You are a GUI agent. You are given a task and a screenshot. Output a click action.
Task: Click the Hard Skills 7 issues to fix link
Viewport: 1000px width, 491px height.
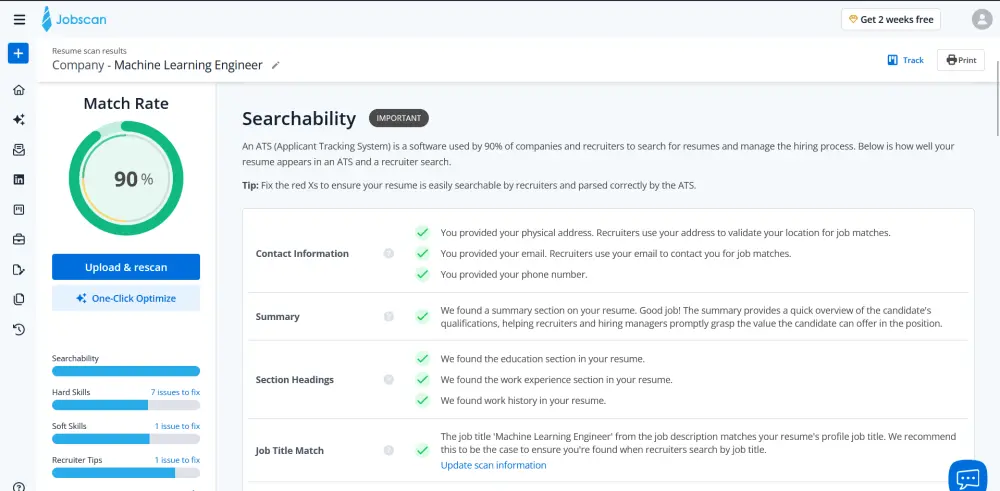pos(175,392)
